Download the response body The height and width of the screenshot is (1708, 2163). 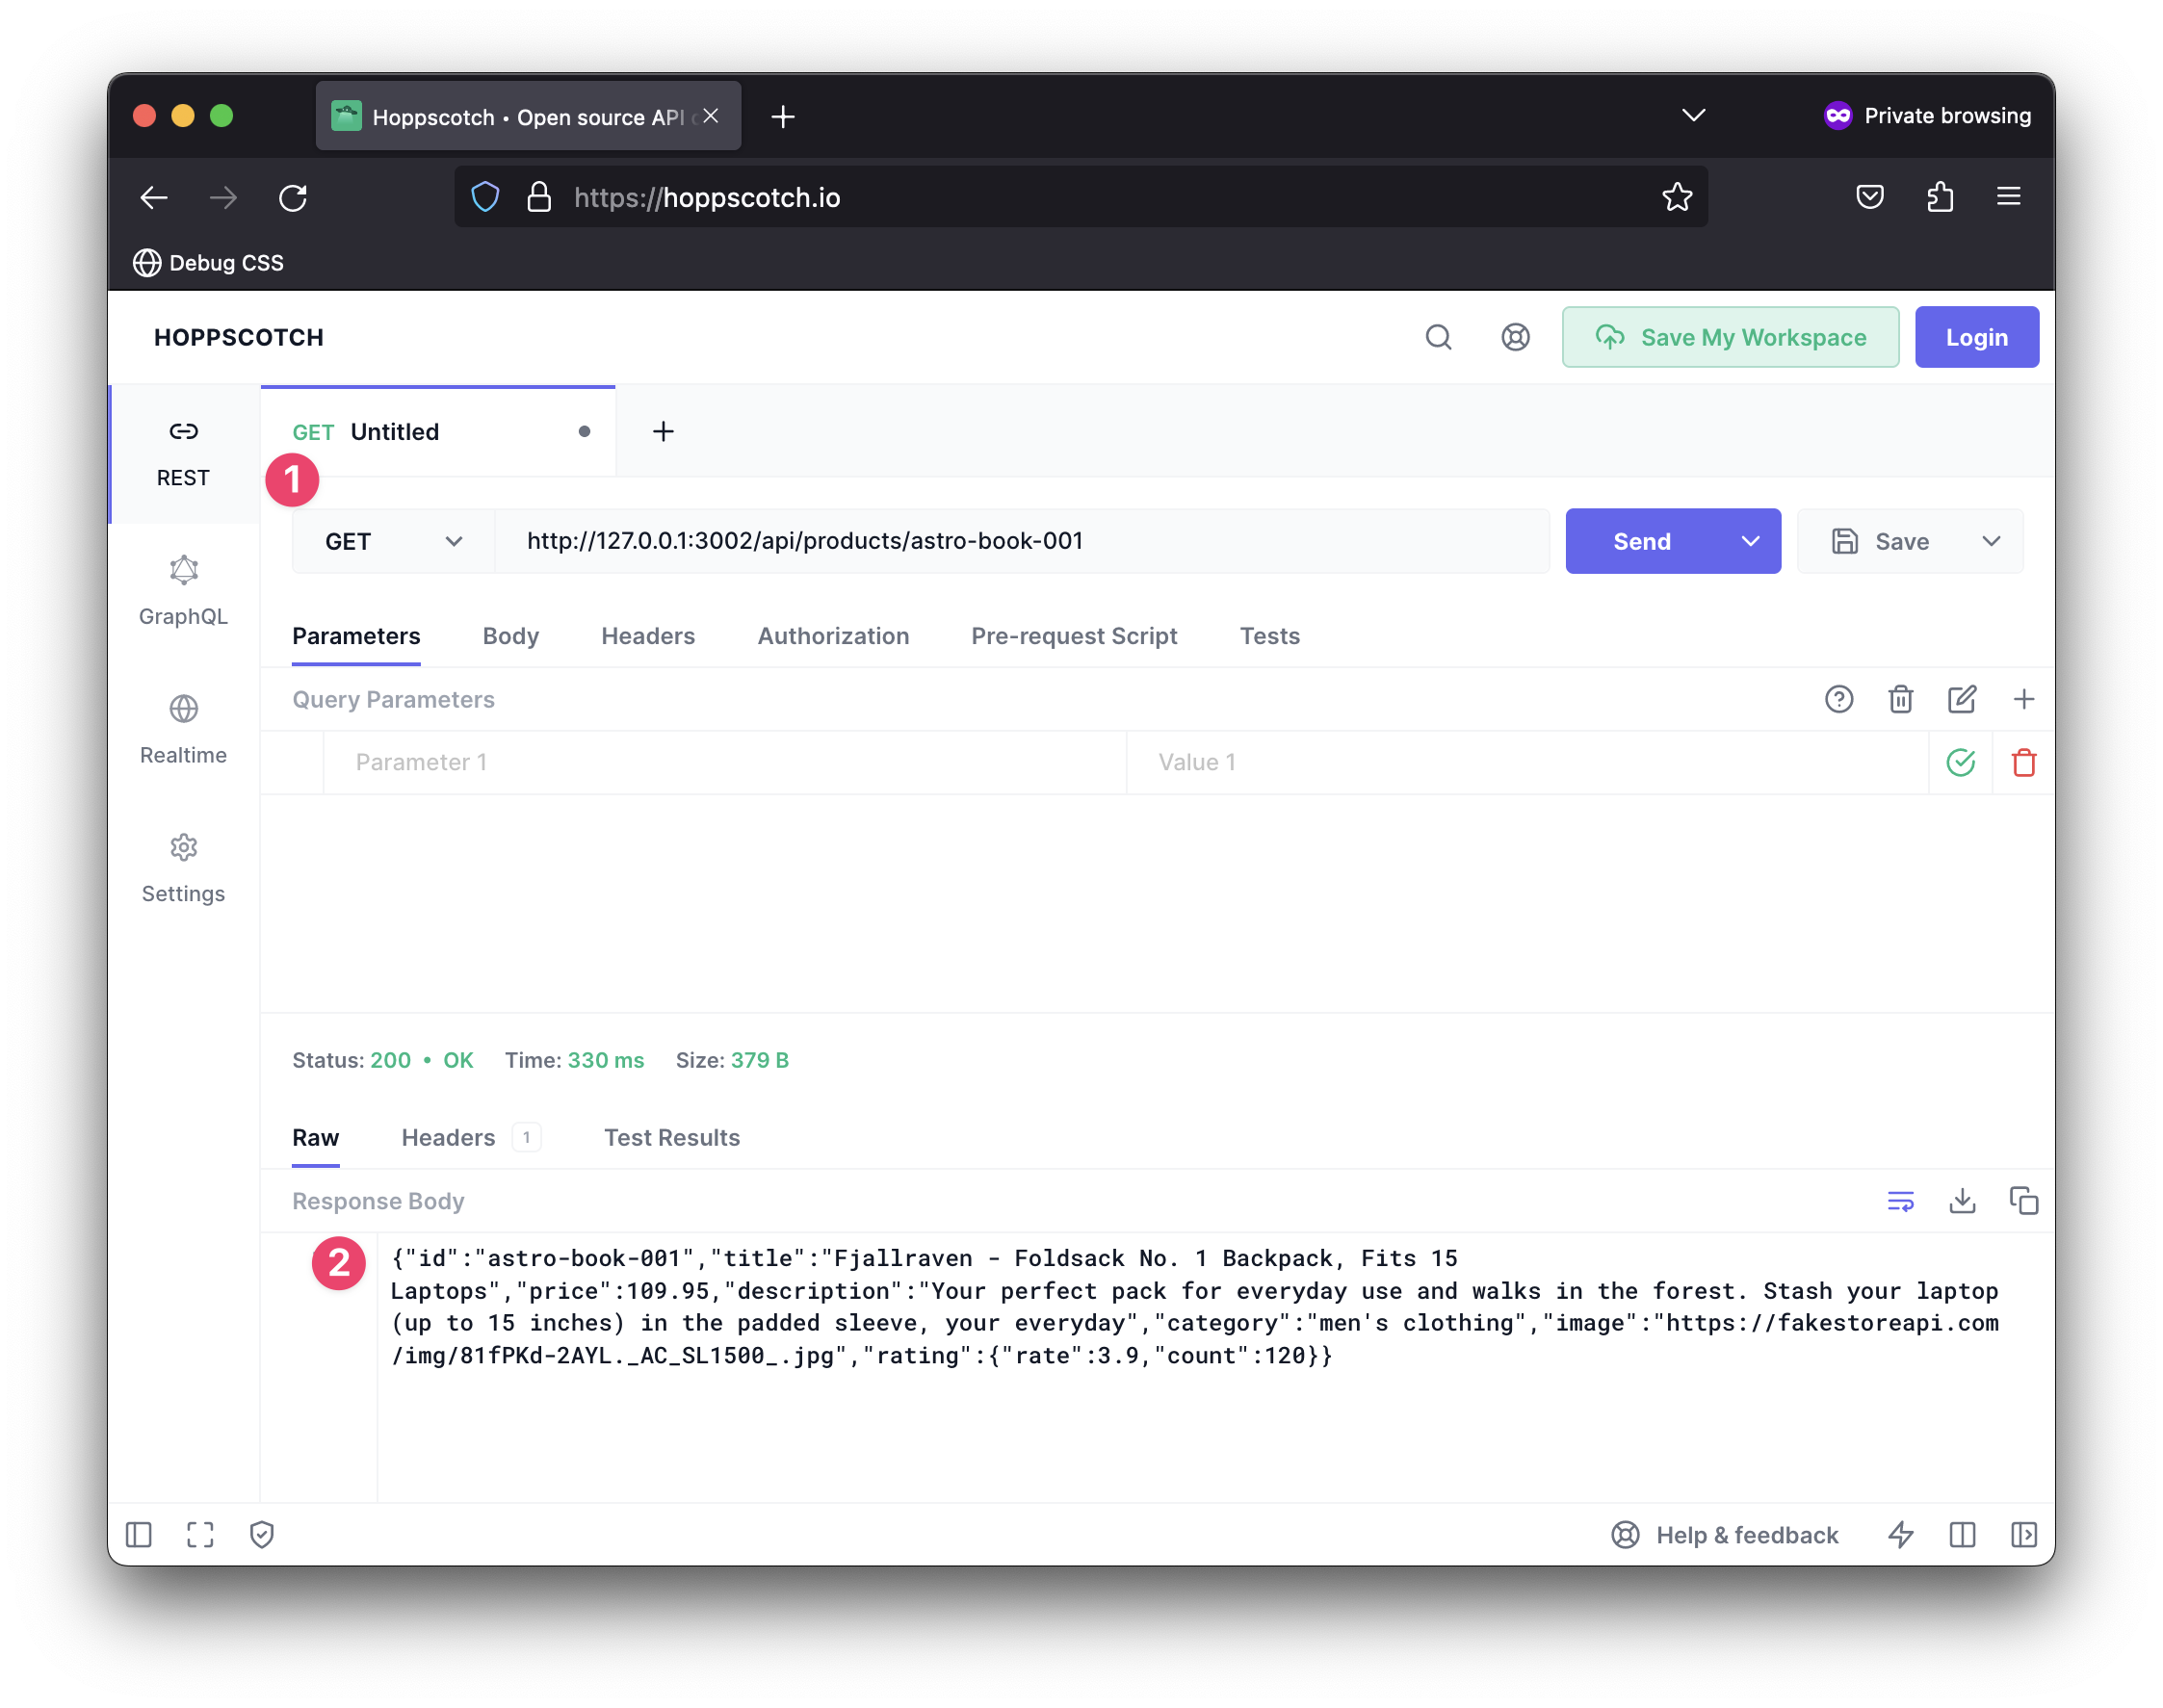coord(1962,1201)
